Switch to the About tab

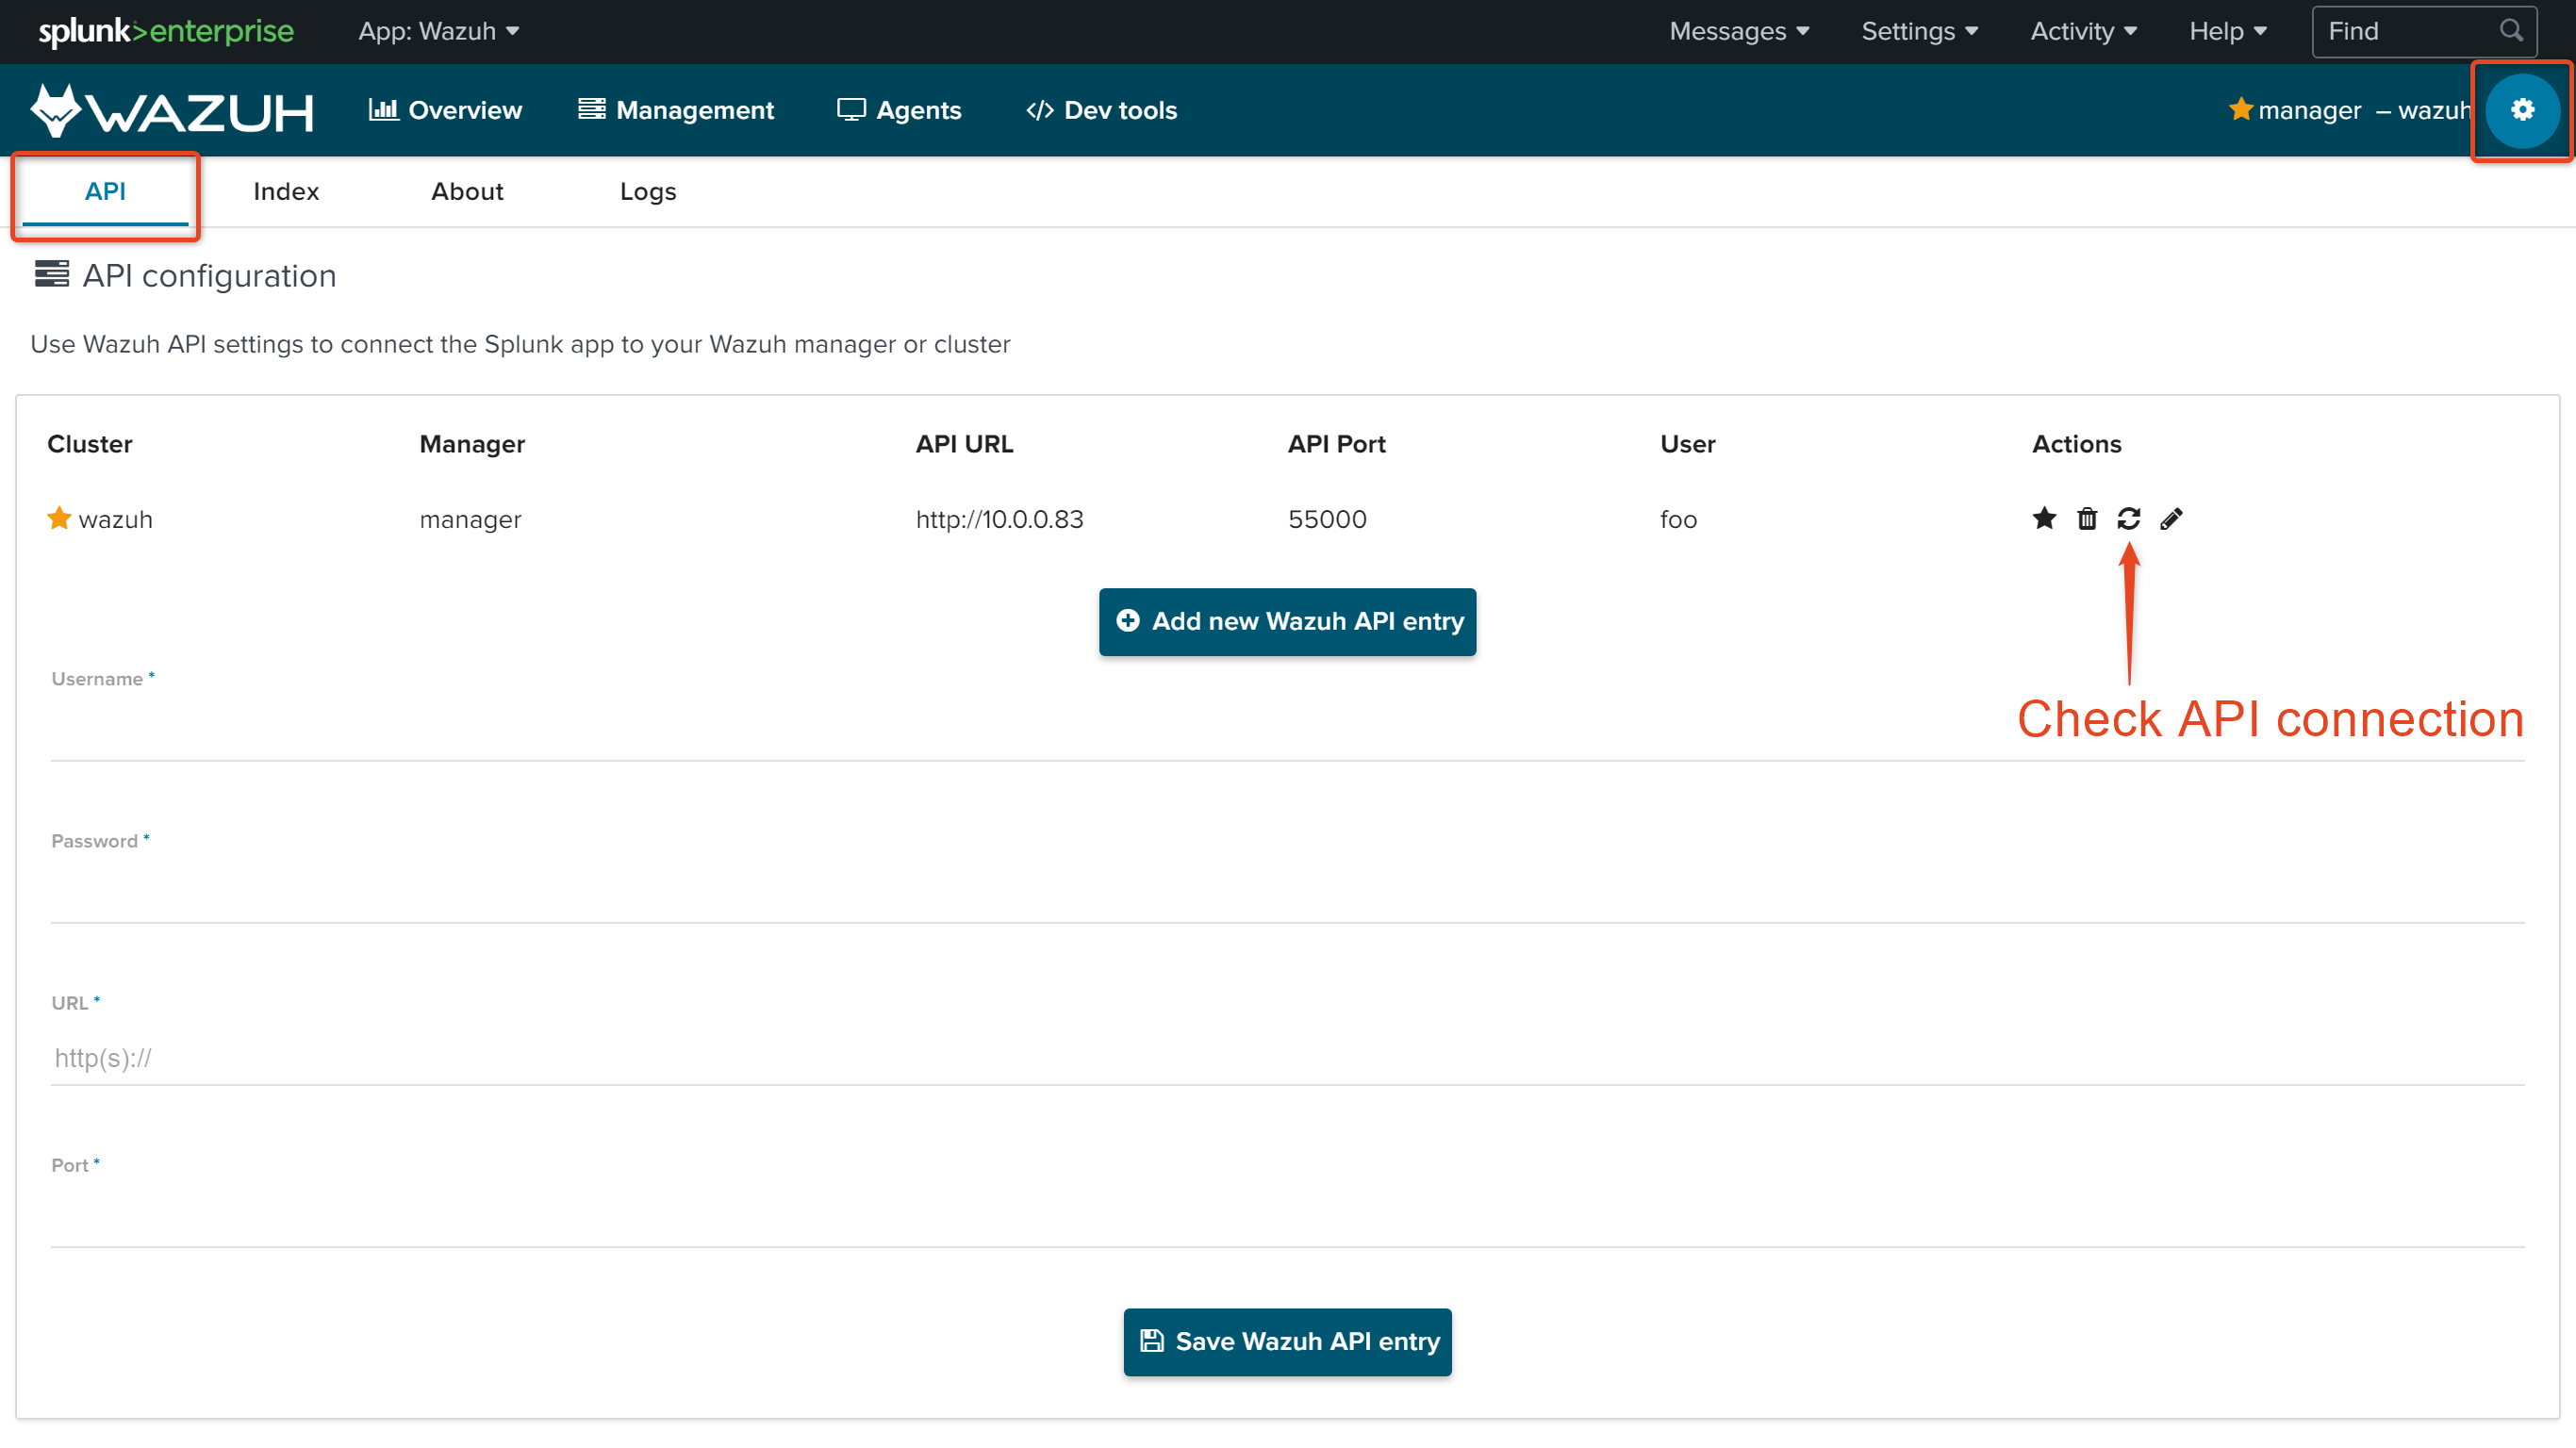pyautogui.click(x=467, y=192)
